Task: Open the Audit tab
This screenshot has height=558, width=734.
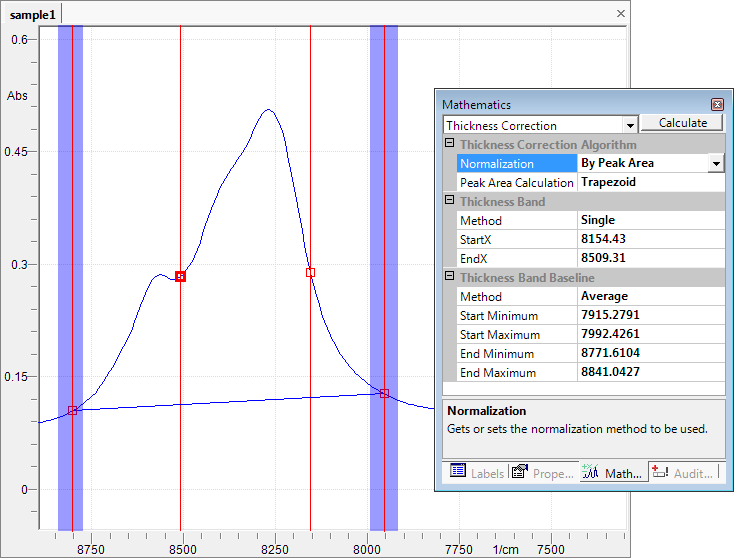Action: [684, 472]
